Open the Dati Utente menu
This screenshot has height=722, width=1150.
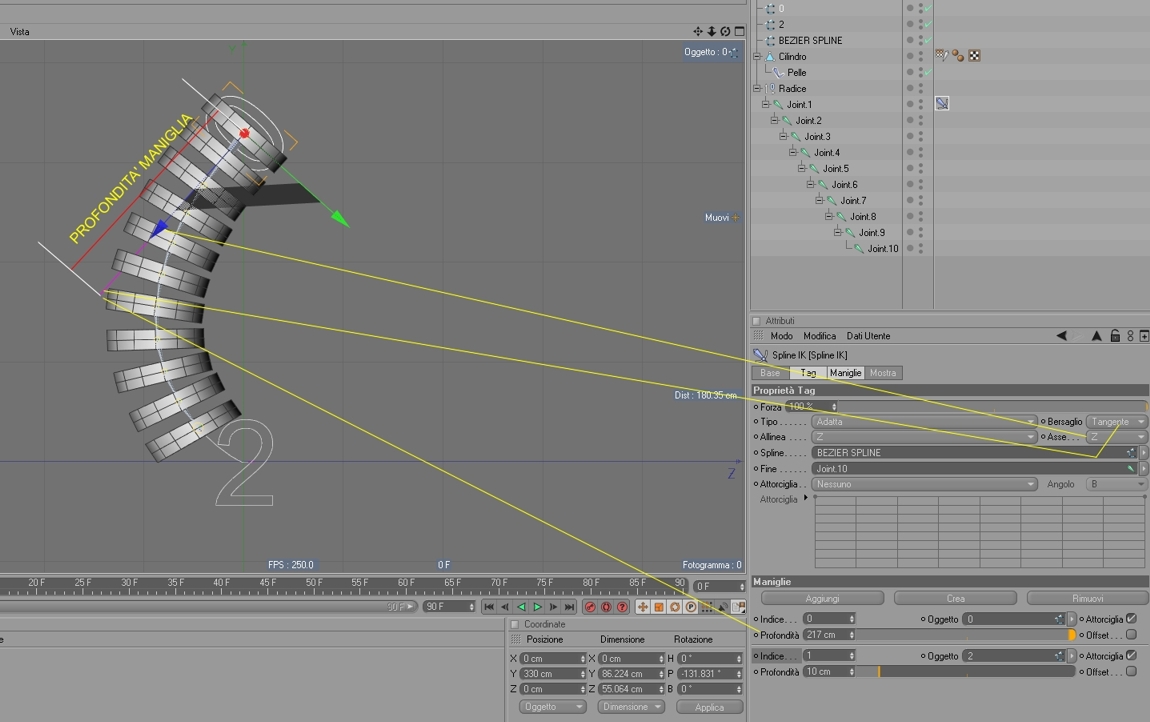[868, 336]
